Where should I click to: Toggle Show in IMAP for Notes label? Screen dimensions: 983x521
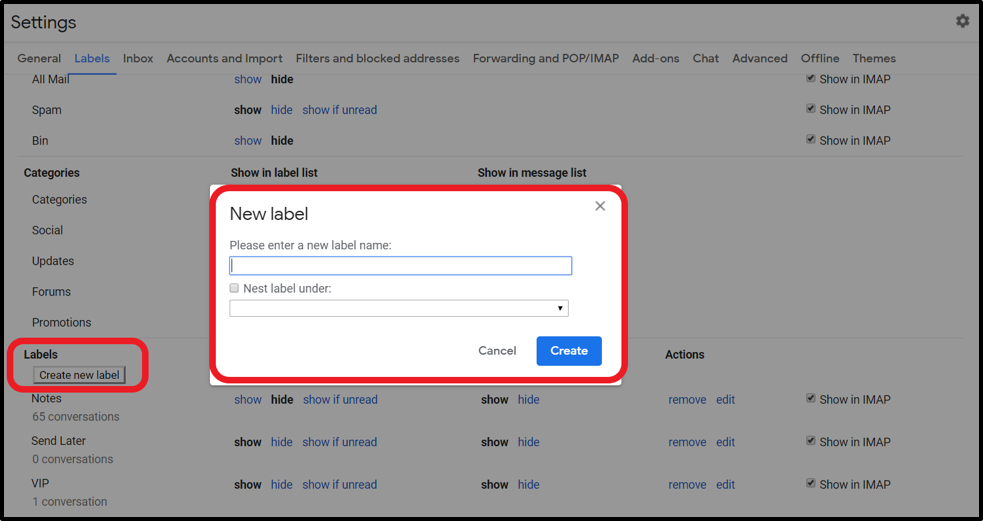coord(810,399)
